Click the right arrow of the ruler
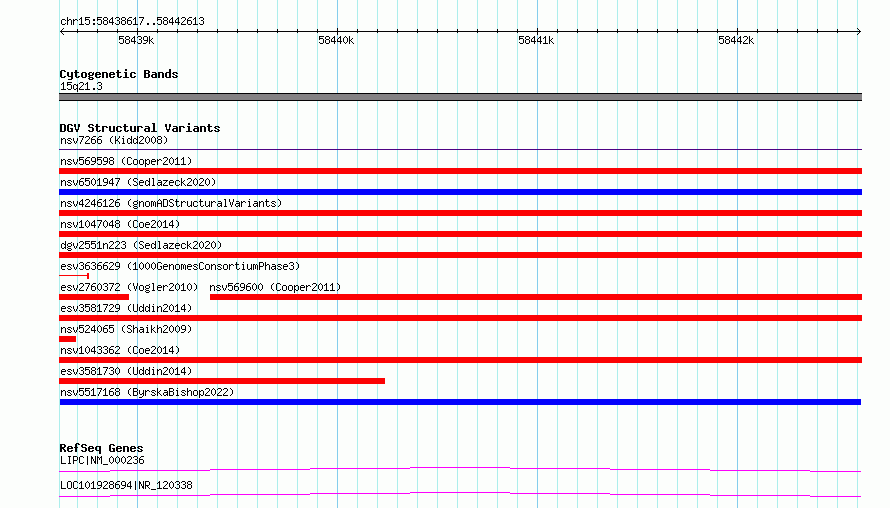890x508 pixels. 859,31
